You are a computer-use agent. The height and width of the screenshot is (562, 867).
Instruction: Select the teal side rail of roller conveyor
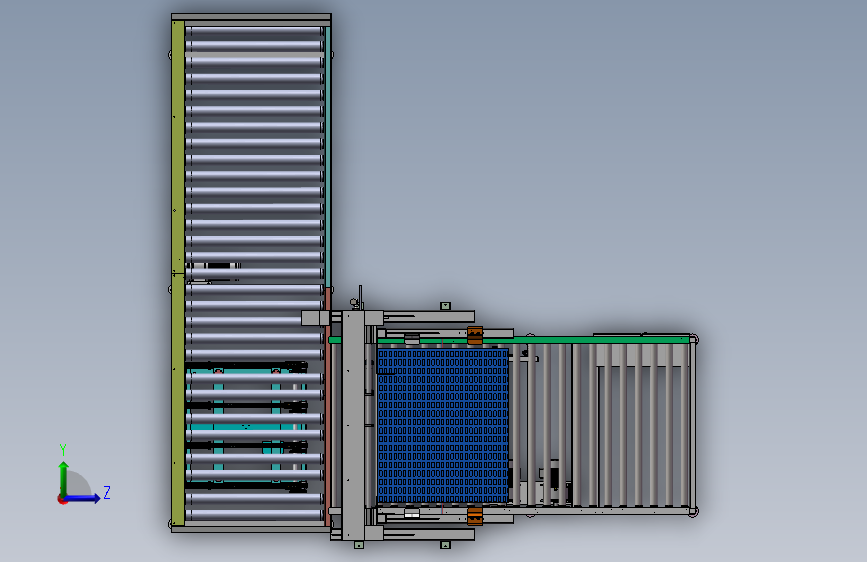click(328, 157)
